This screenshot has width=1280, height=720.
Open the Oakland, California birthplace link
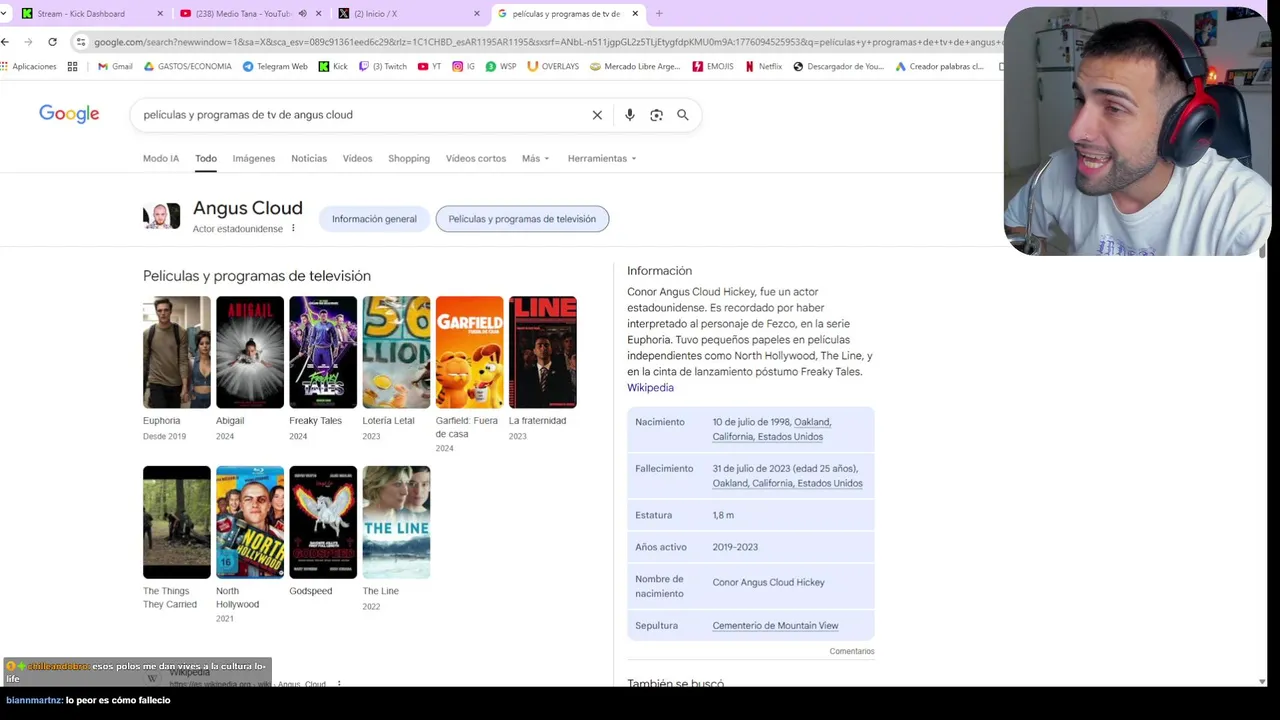(x=772, y=429)
